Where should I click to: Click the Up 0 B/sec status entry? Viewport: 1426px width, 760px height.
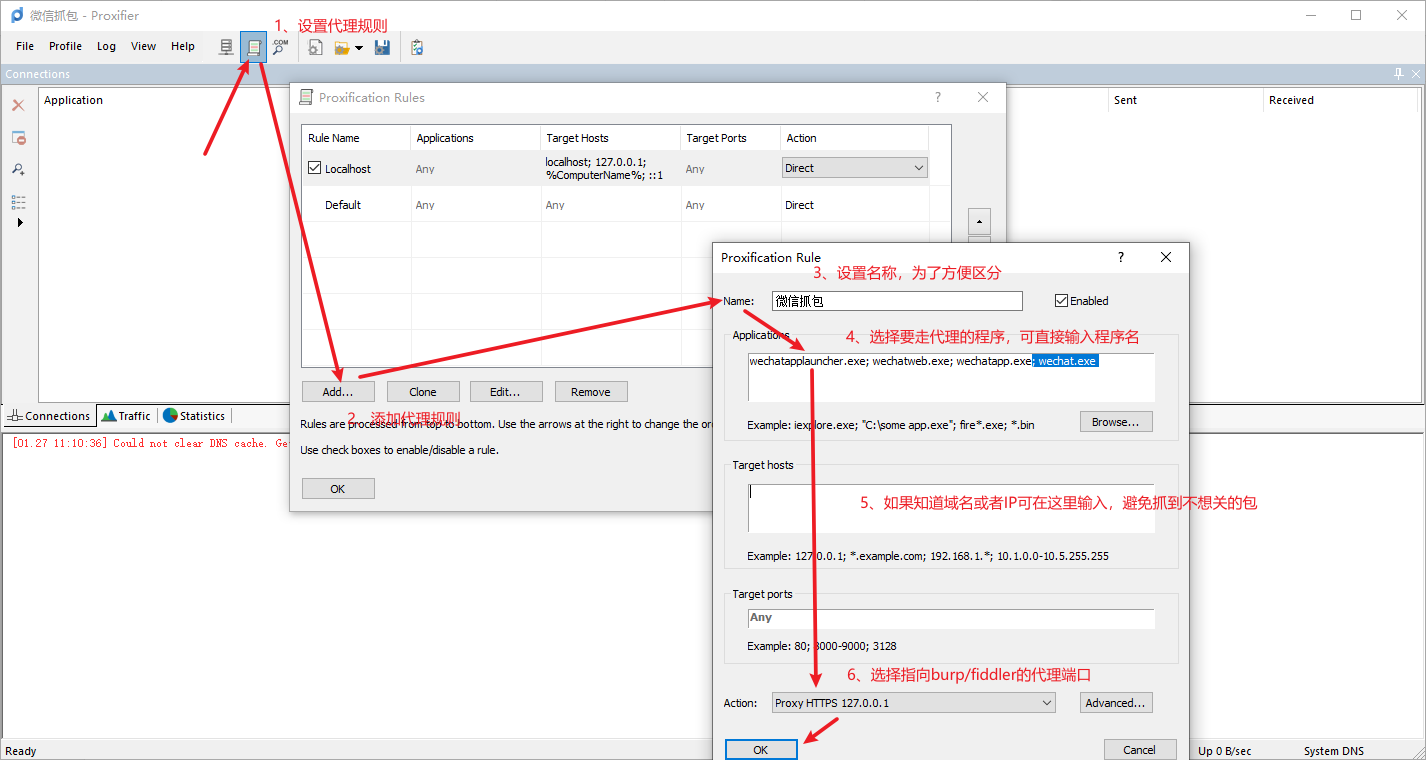pyautogui.click(x=1224, y=751)
